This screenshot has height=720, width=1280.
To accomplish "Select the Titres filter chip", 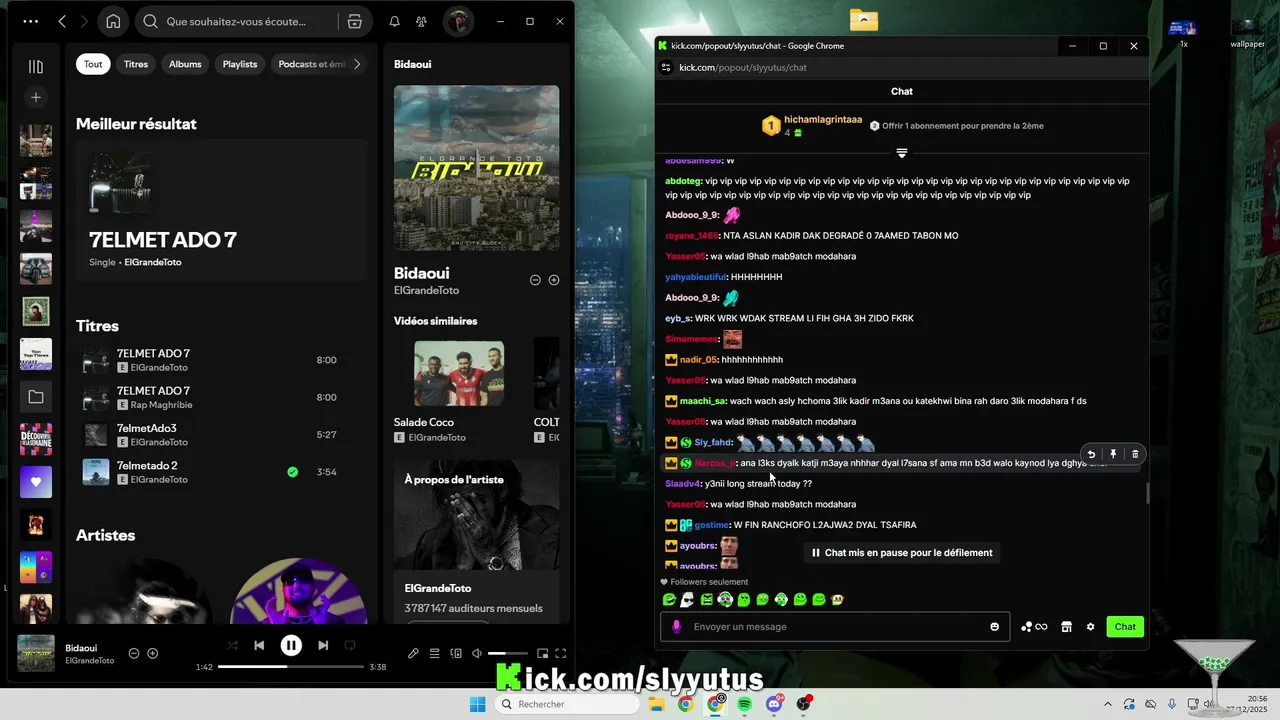I will pyautogui.click(x=136, y=64).
